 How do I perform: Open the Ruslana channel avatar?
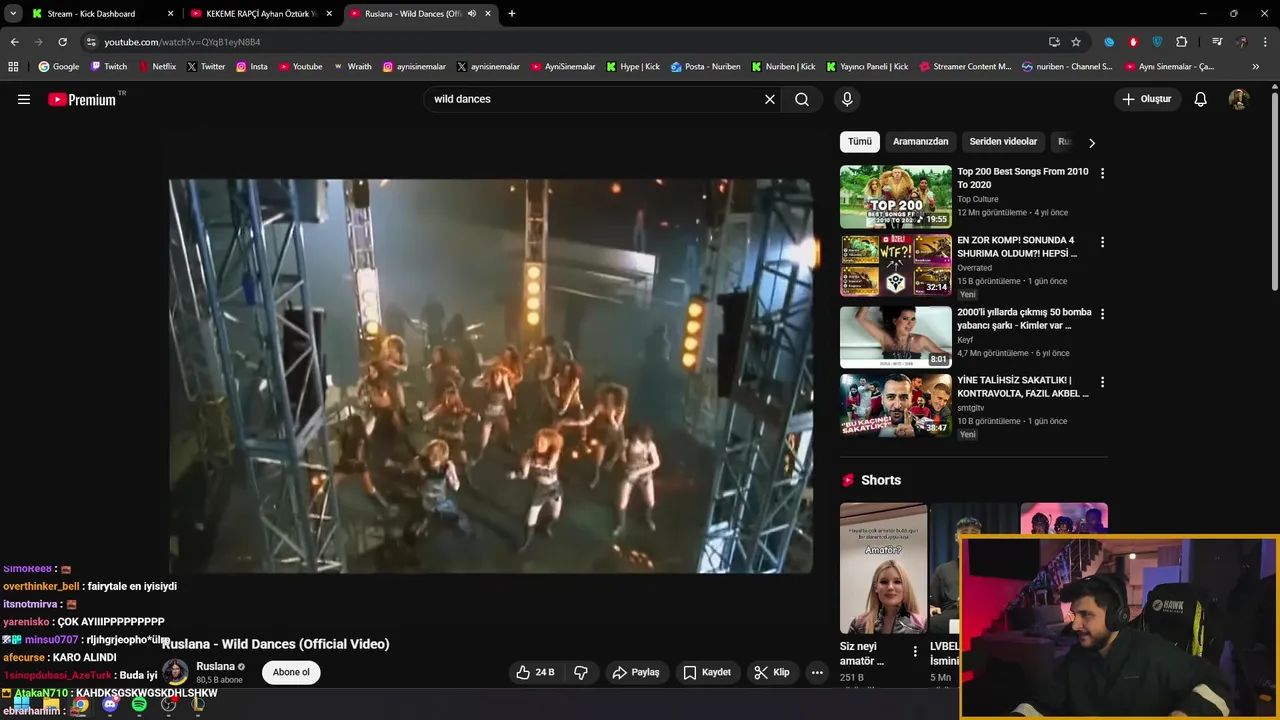[175, 672]
